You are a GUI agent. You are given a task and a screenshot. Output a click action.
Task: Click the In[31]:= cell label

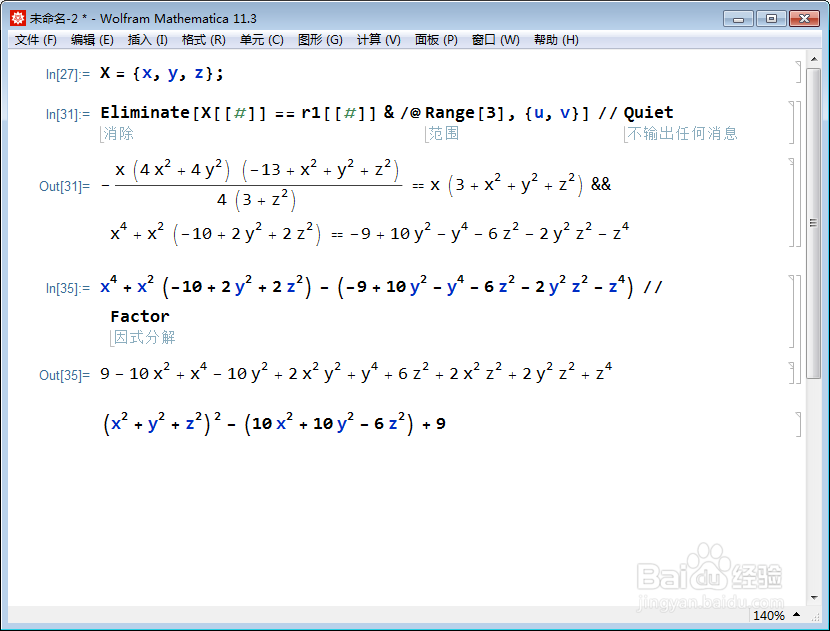68,114
